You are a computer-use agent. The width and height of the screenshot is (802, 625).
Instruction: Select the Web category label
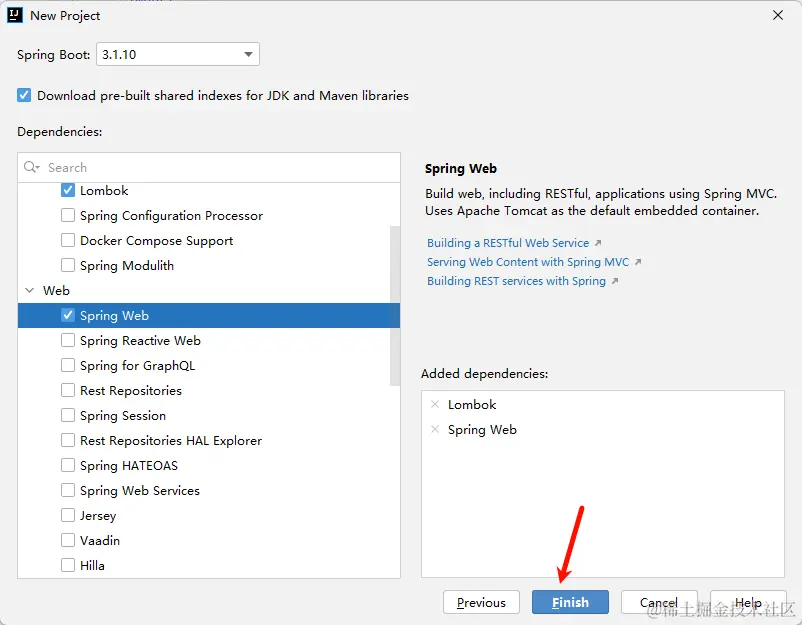(x=56, y=291)
